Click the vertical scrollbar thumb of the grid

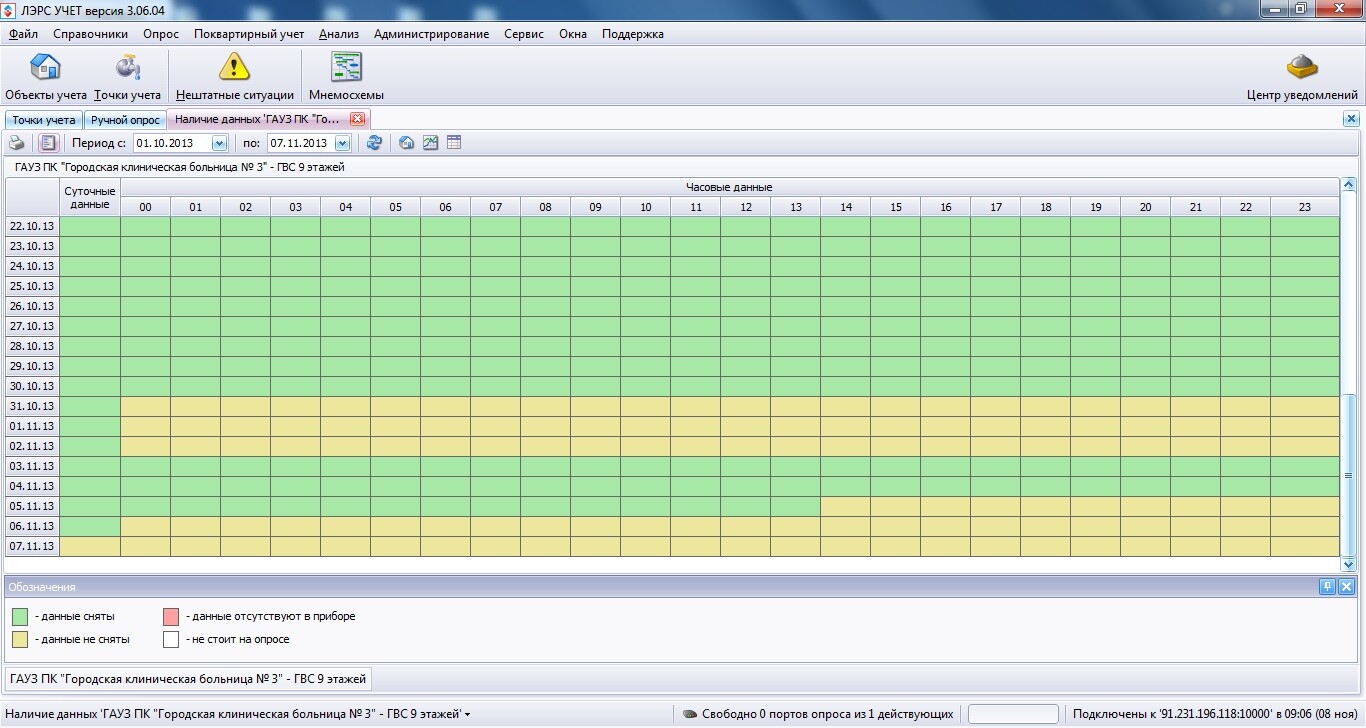tap(1349, 475)
